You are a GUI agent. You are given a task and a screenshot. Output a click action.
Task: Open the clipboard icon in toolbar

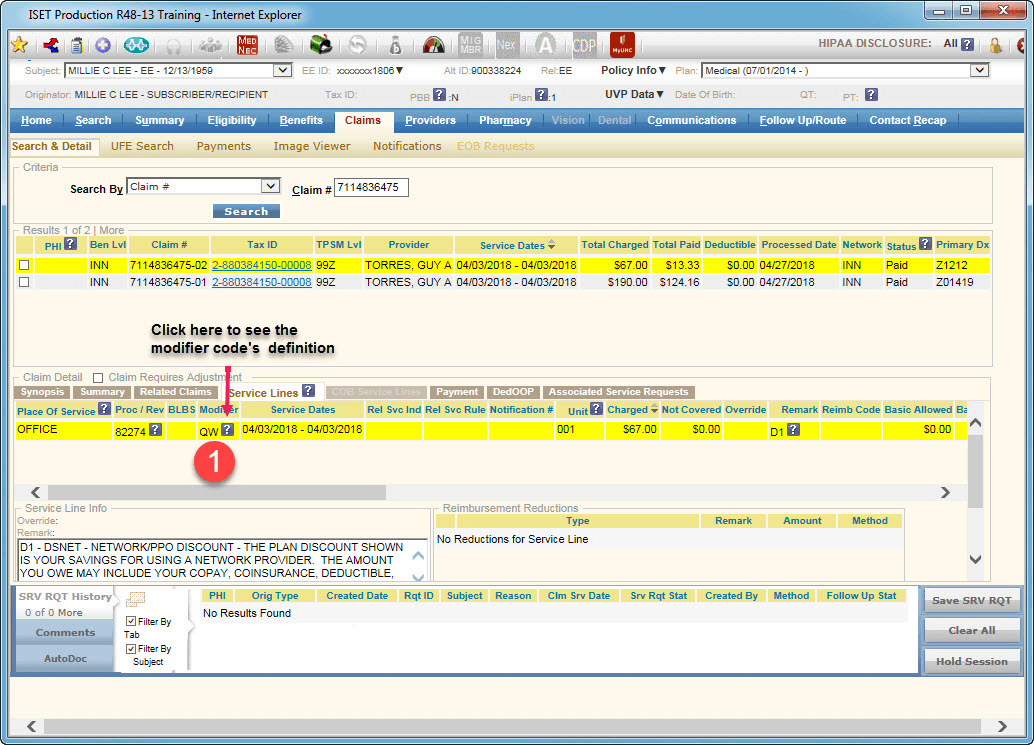76,45
